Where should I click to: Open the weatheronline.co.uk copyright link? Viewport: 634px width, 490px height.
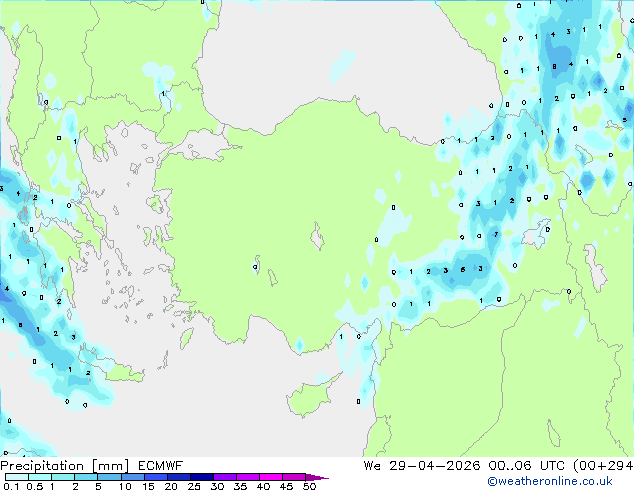(x=550, y=481)
